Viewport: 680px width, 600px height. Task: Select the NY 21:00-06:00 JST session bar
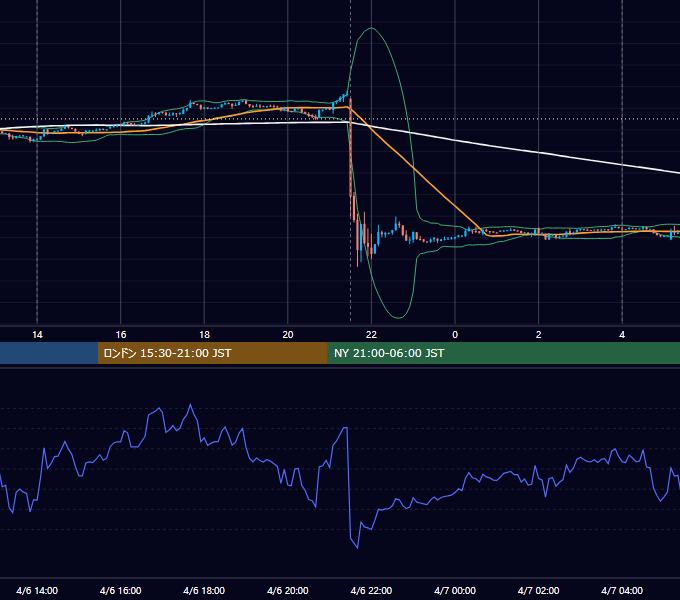pos(503,353)
